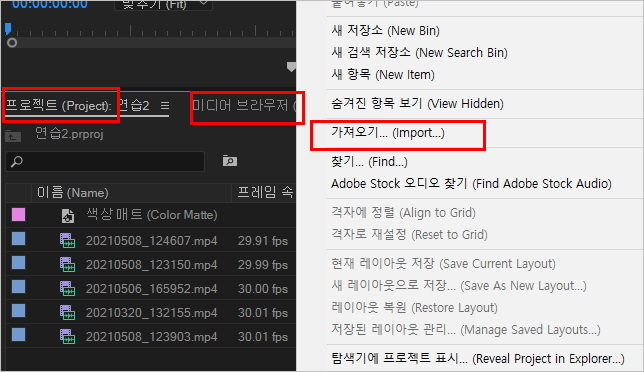Screen dimensions: 644x372
Task: Click the blue label swatch of 20210508_123903.mp4
Action: pyautogui.click(x=18, y=335)
